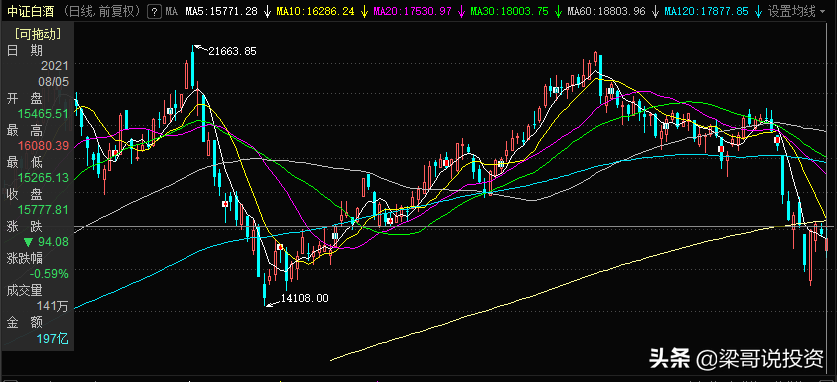Screen dimensions: 837x382
Task: Click the green price-drop triangle beside 94.08
Action: 28,242
